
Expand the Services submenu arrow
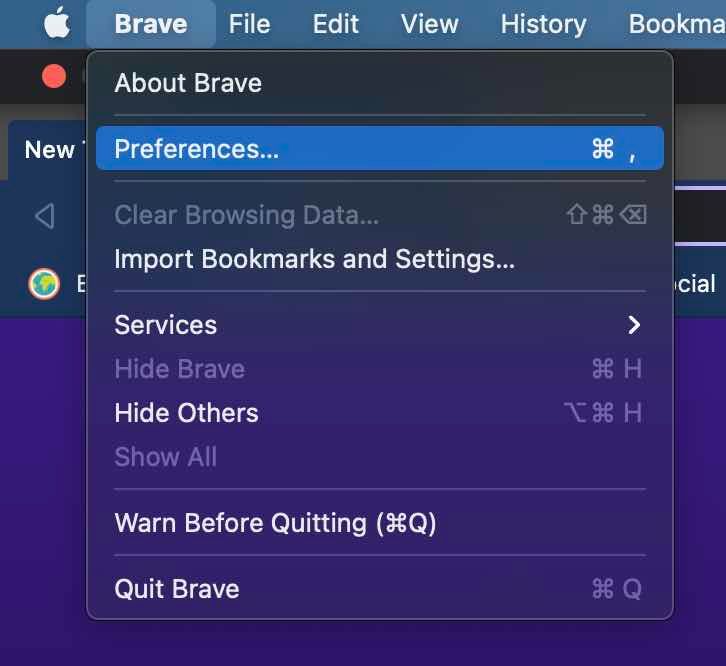tap(634, 325)
